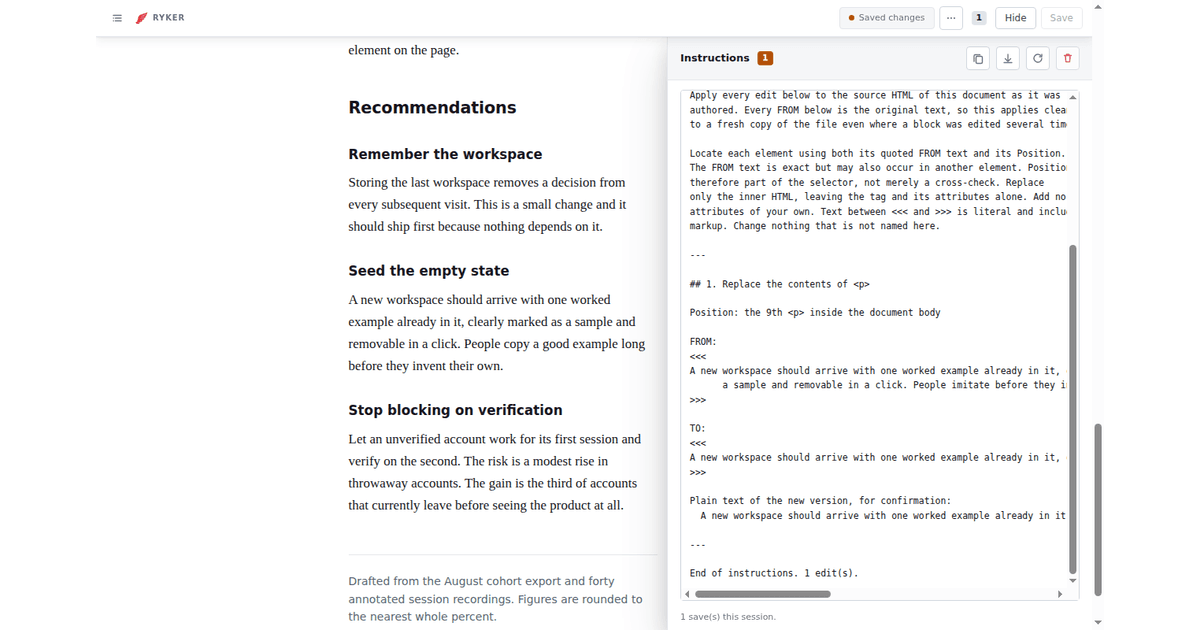The image size is (1200, 630).
Task: Click the side panel's outer scrollbar thumb
Action: point(1097,509)
